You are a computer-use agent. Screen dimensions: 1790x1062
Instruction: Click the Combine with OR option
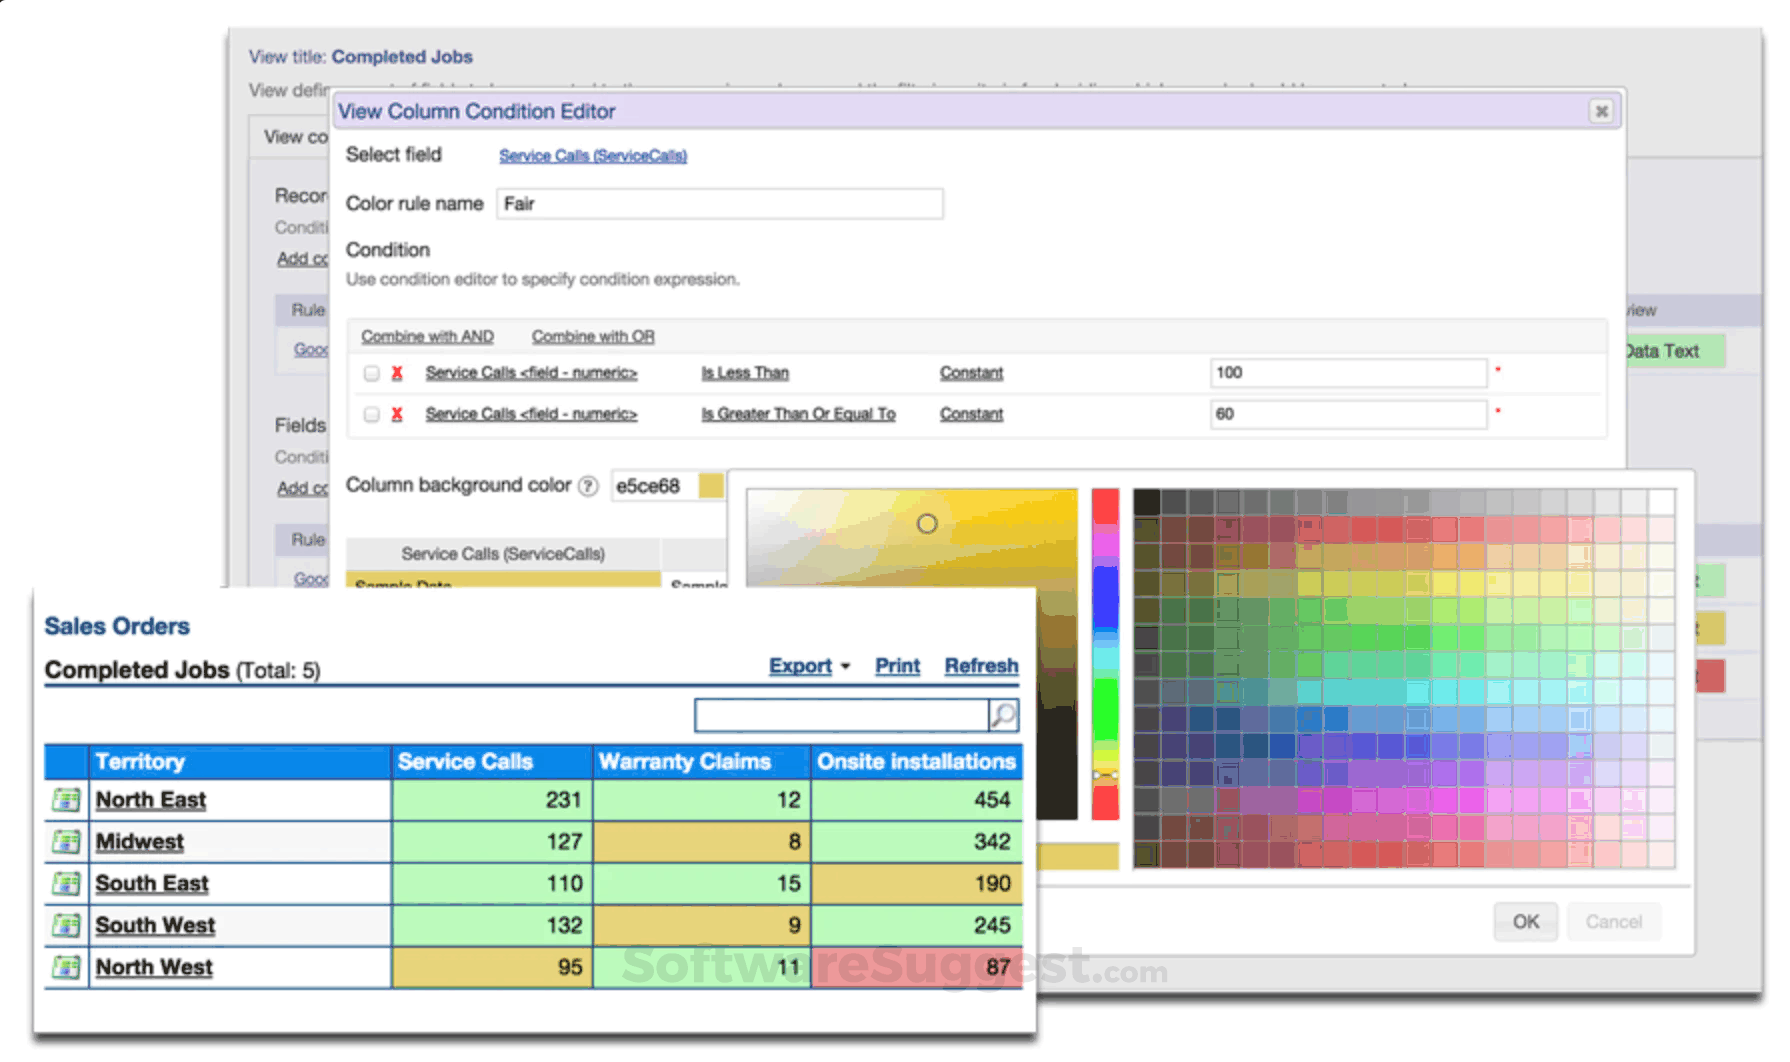point(592,336)
